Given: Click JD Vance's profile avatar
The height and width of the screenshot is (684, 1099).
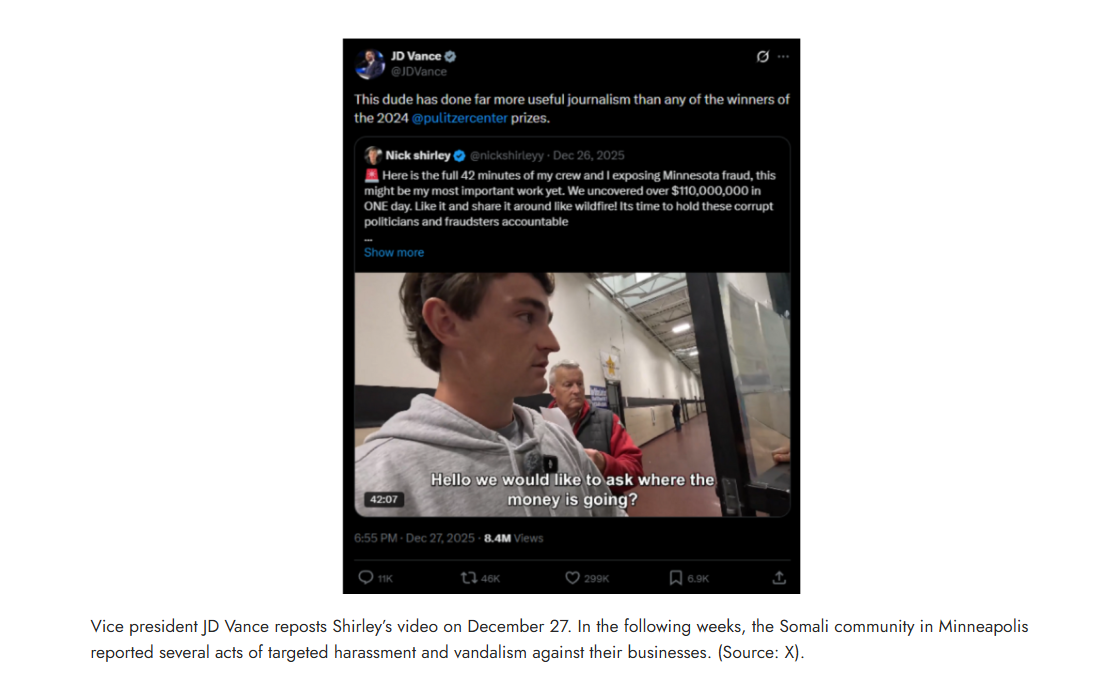Looking at the screenshot, I should [x=369, y=64].
